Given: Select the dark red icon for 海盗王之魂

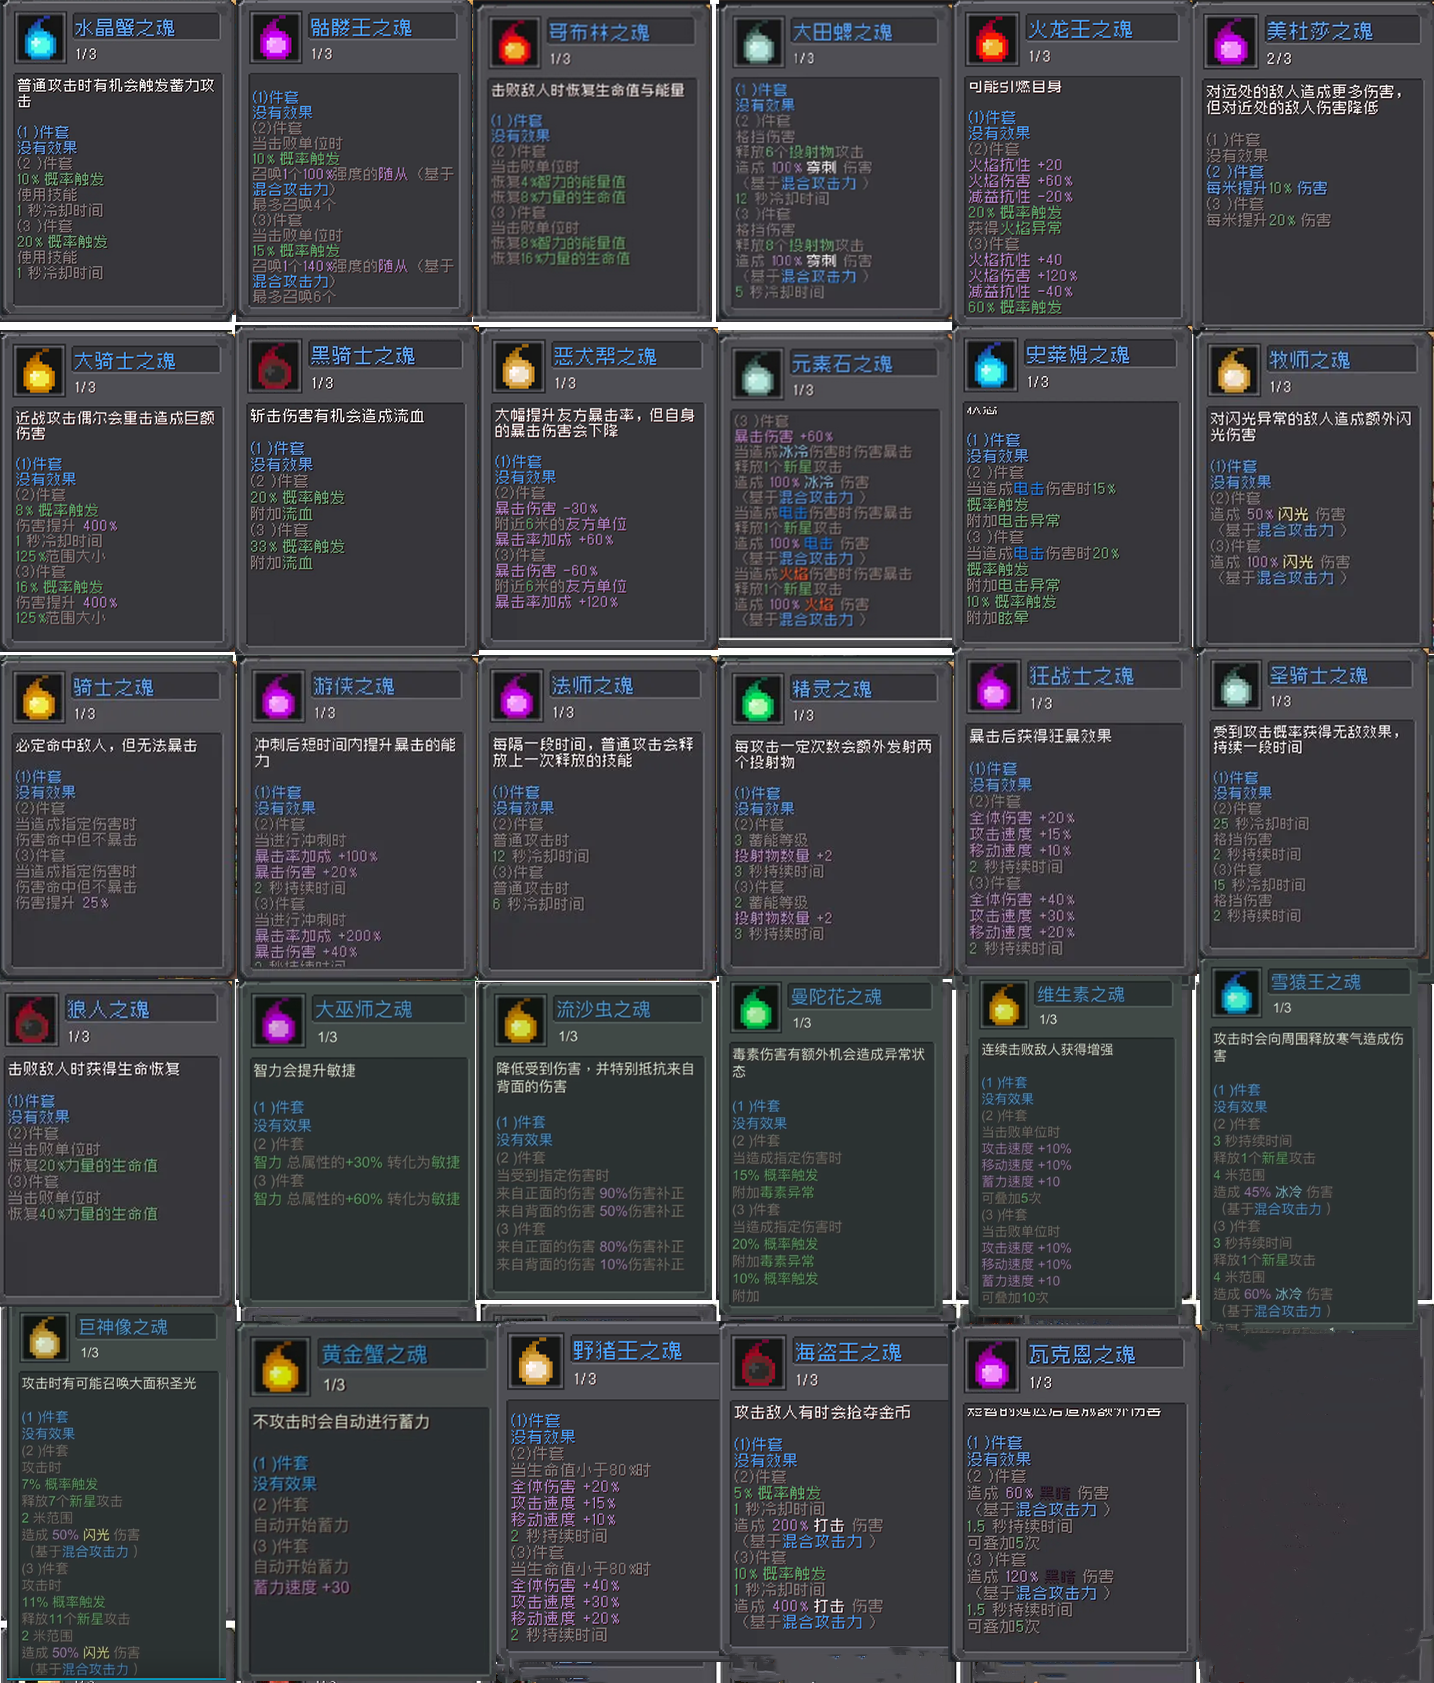Looking at the screenshot, I should click(x=758, y=1363).
